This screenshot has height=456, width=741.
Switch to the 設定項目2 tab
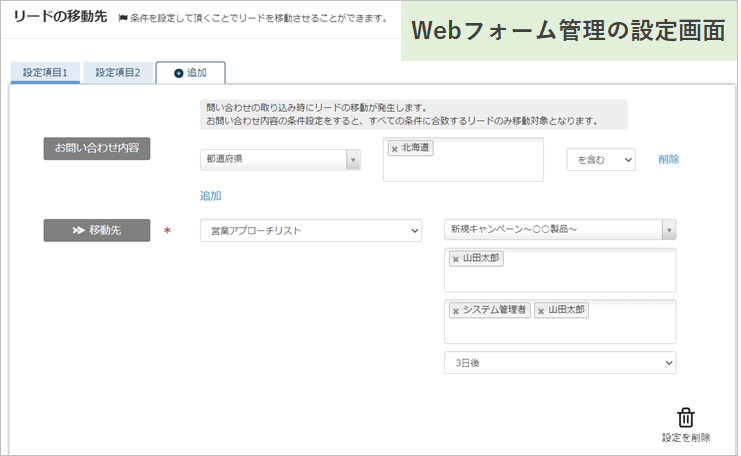click(118, 73)
